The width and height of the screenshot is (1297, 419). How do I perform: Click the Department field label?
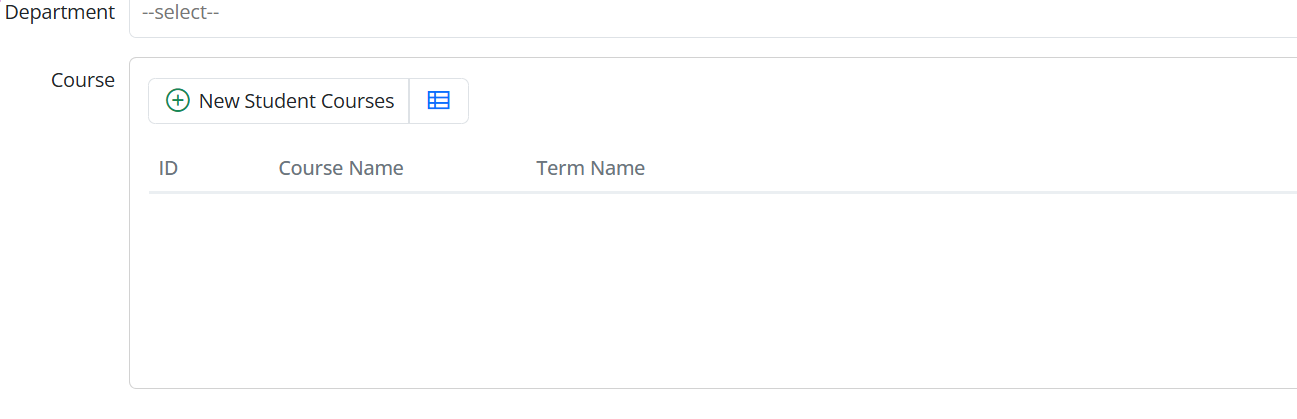tap(60, 14)
